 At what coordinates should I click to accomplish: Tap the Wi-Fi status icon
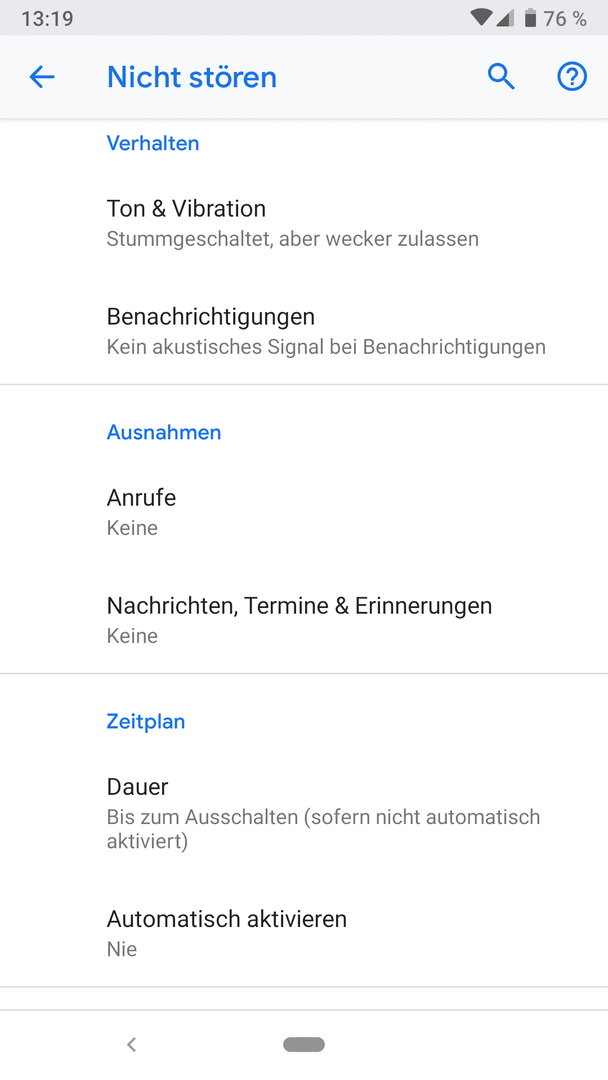click(x=481, y=17)
